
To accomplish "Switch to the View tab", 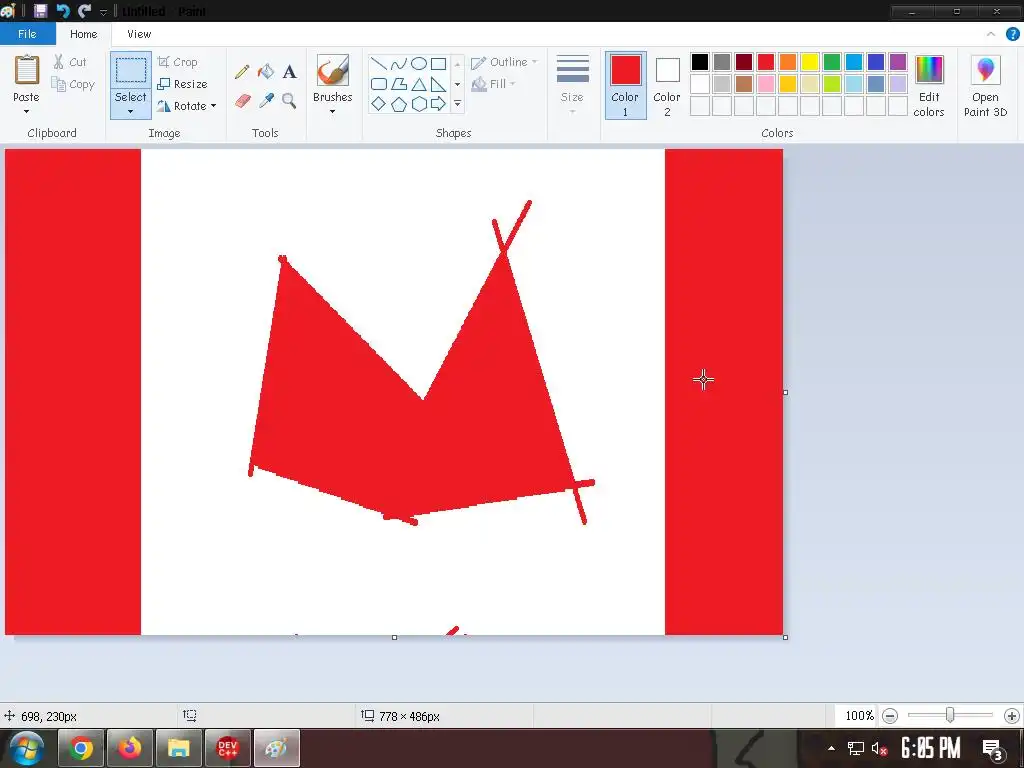I will click(x=139, y=34).
